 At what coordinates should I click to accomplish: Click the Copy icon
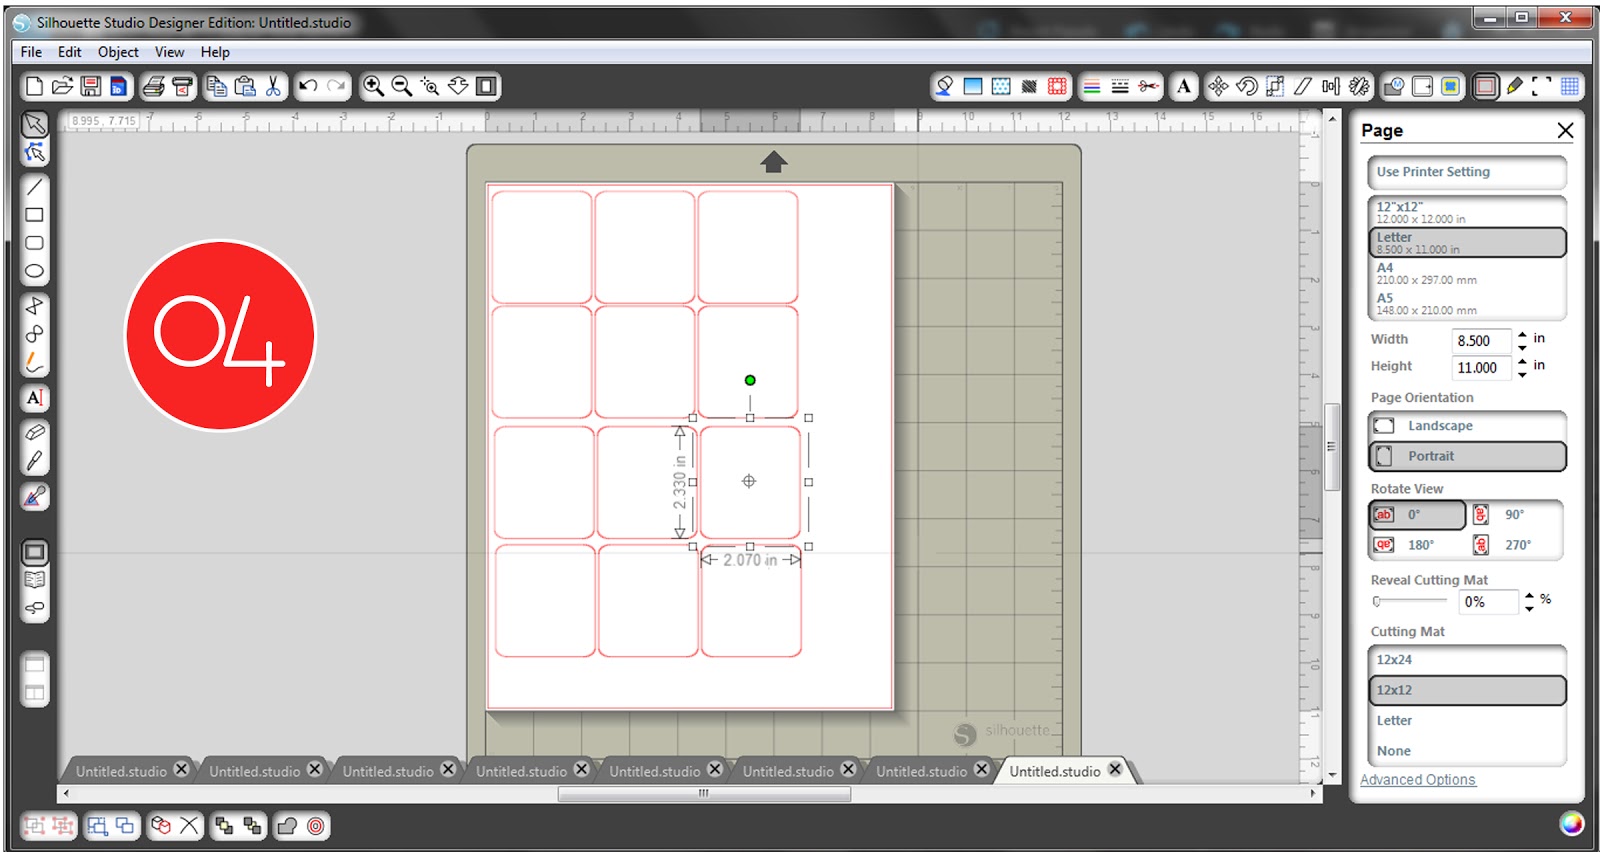pyautogui.click(x=216, y=87)
